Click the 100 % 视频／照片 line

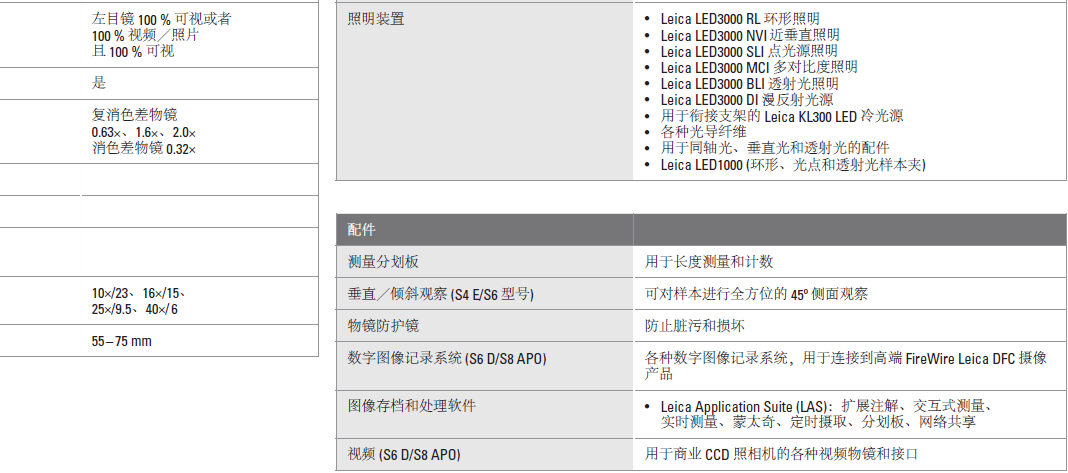tap(145, 36)
